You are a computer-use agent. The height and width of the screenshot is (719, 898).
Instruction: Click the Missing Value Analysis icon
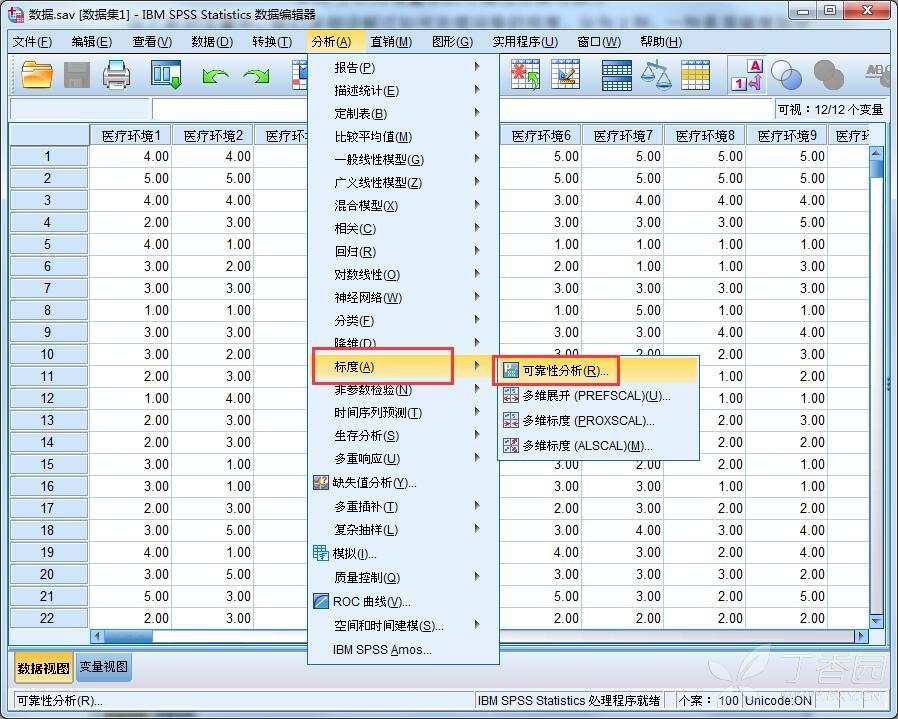pos(321,482)
